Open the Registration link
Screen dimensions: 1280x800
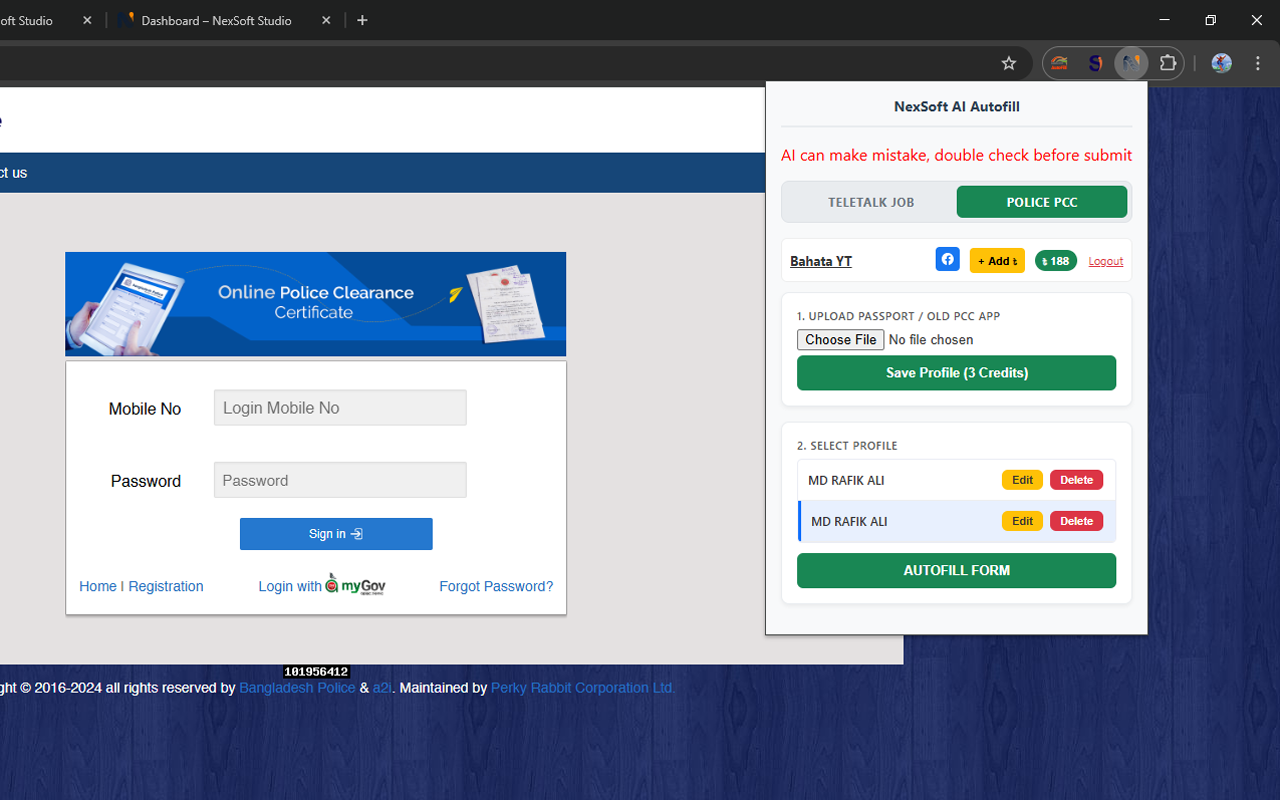[166, 587]
